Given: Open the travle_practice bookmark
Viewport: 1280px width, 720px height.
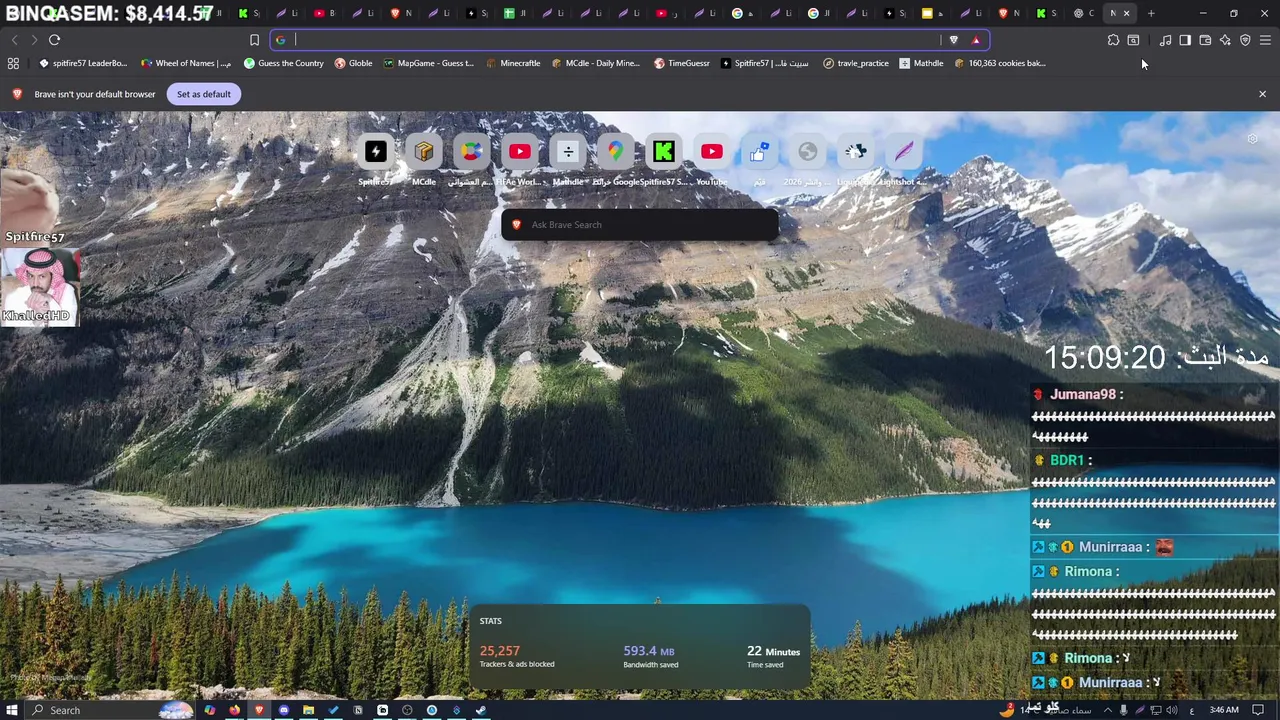Looking at the screenshot, I should [856, 63].
